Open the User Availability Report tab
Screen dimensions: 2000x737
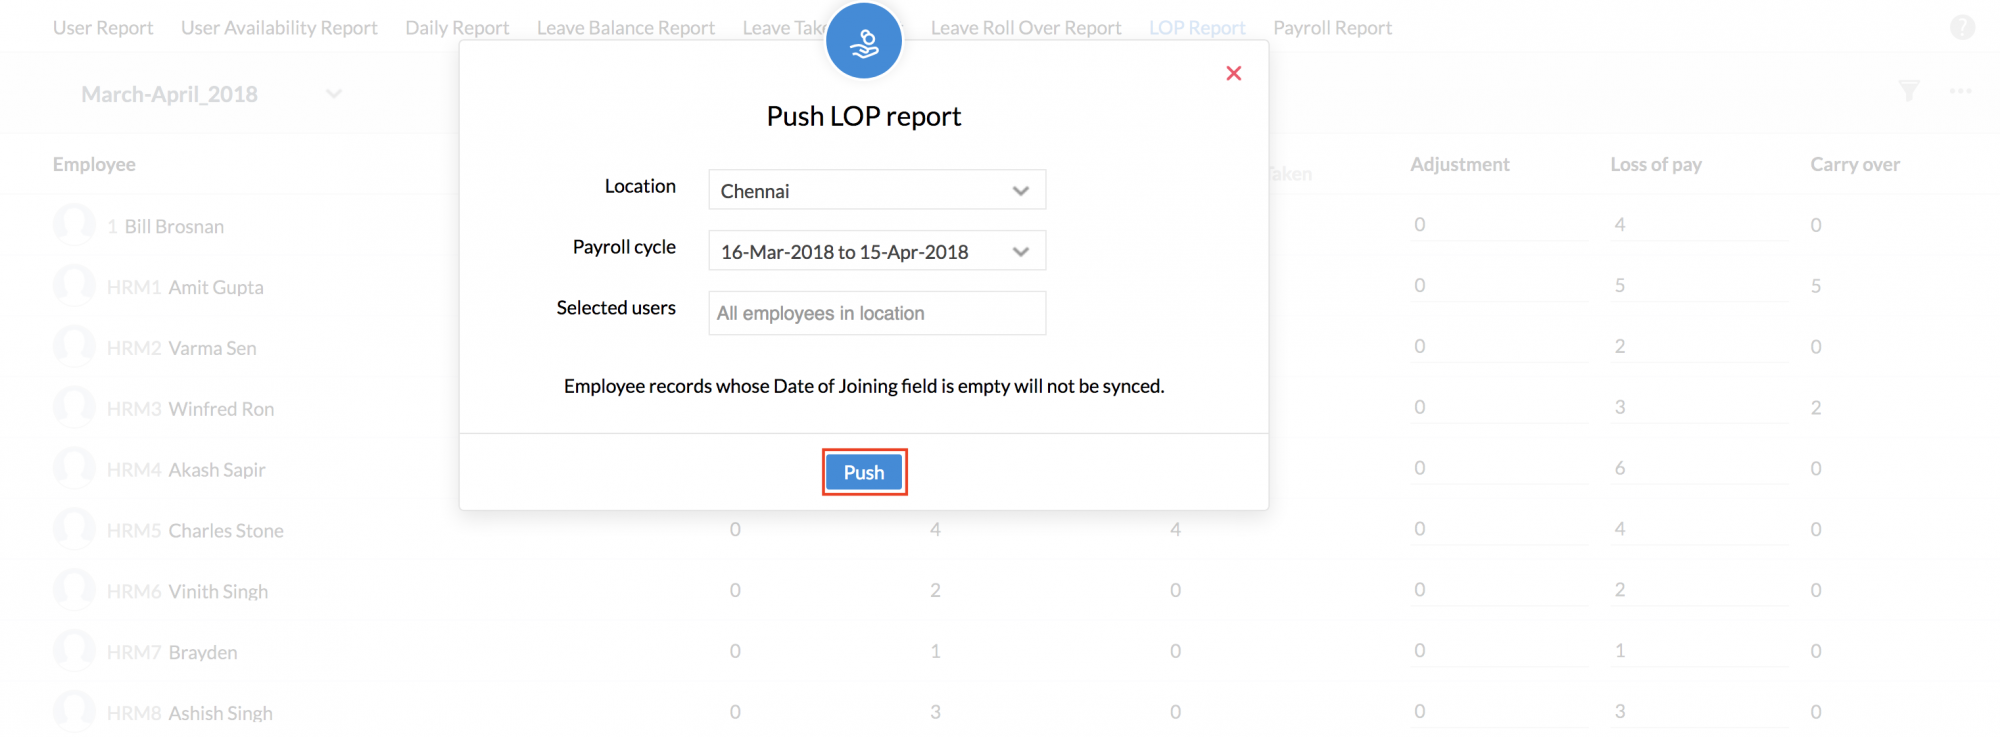click(x=279, y=28)
